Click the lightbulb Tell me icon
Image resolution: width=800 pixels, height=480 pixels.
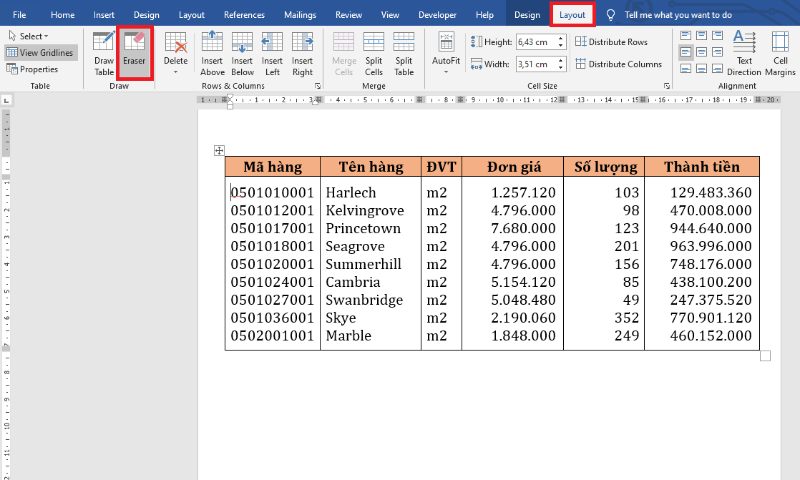click(610, 15)
